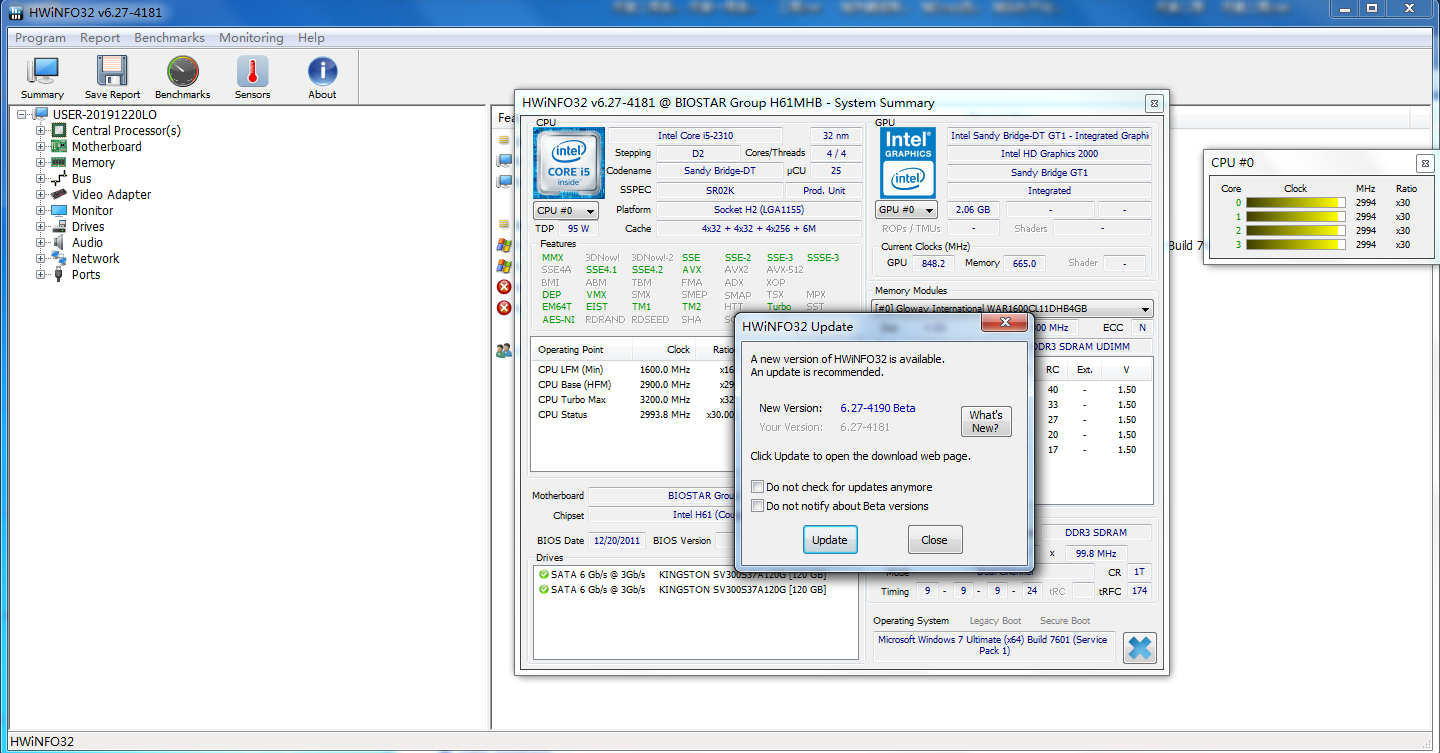Viewport: 1440px width, 753px height.
Task: Open the Program menu
Action: tap(40, 38)
